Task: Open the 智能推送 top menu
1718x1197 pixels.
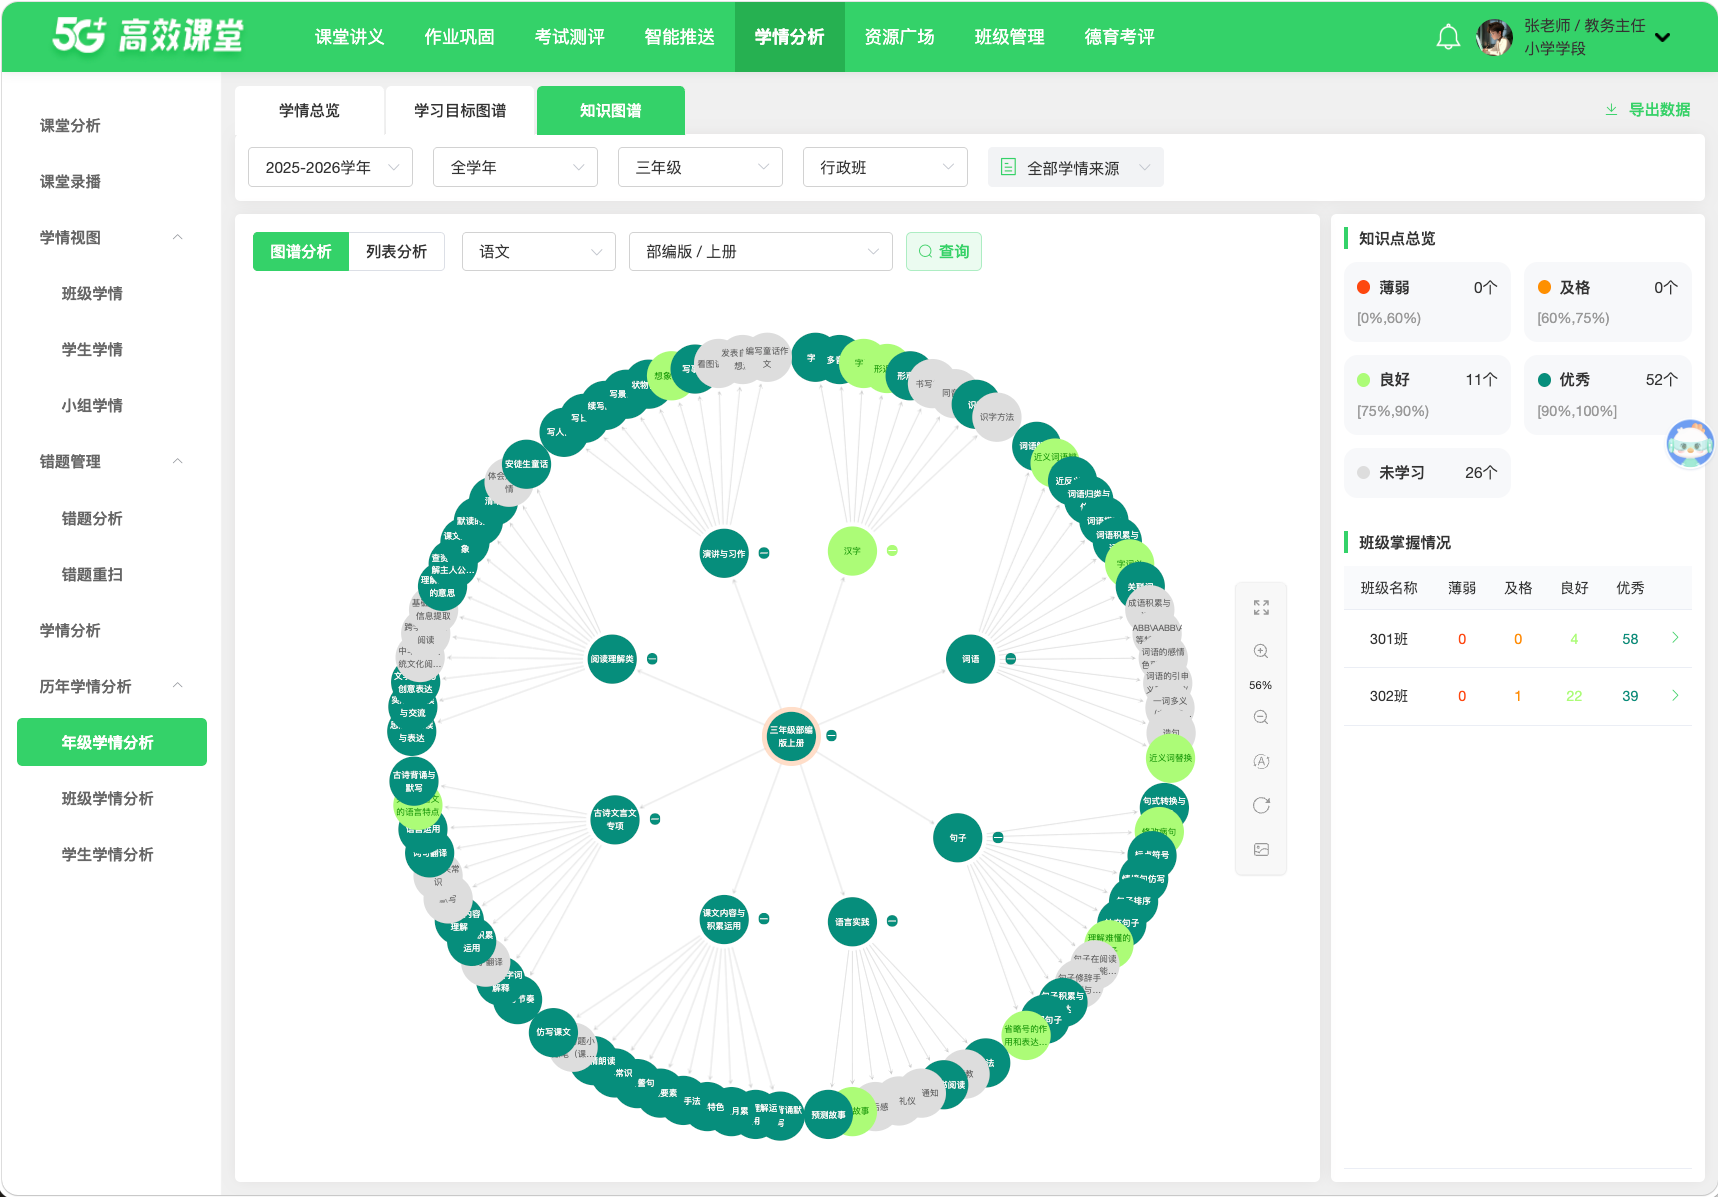Action: tap(679, 37)
